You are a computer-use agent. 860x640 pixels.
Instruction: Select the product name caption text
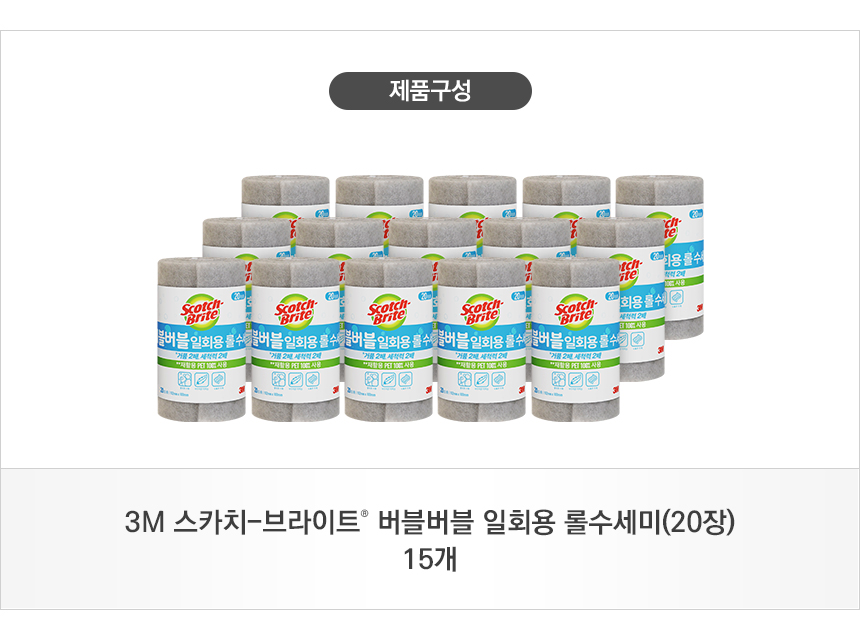(429, 521)
